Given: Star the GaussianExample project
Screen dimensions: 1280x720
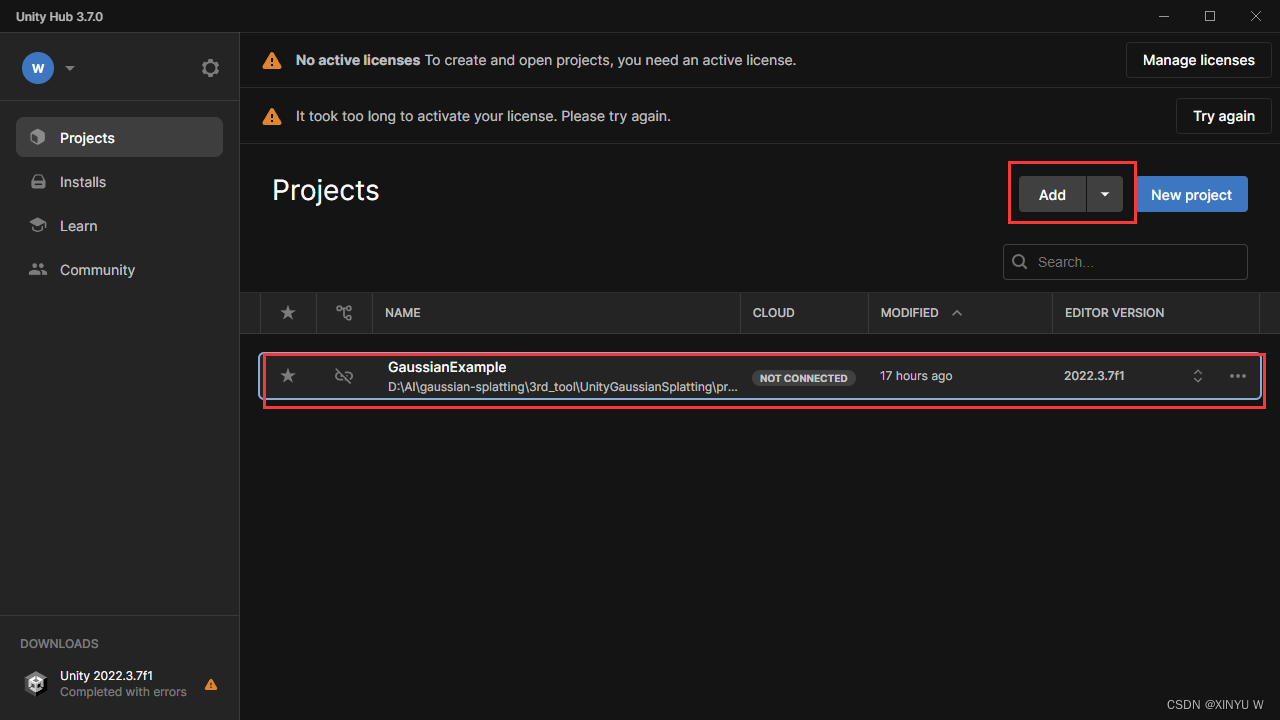Looking at the screenshot, I should [x=288, y=376].
